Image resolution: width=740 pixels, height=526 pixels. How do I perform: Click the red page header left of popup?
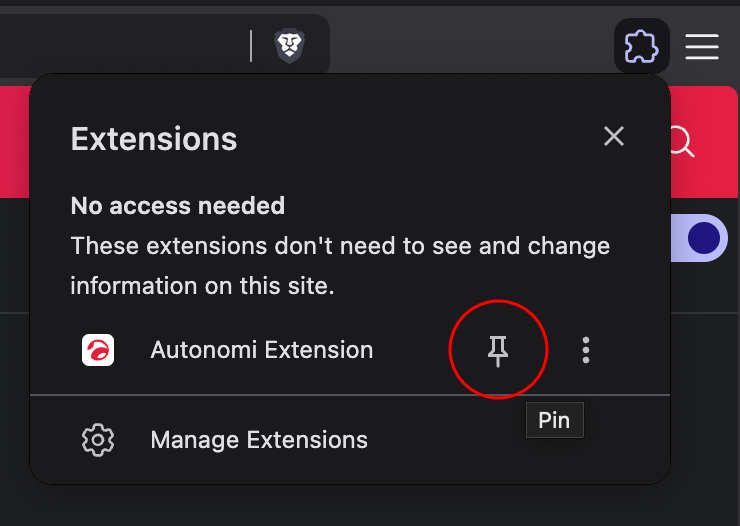pyautogui.click(x=14, y=140)
